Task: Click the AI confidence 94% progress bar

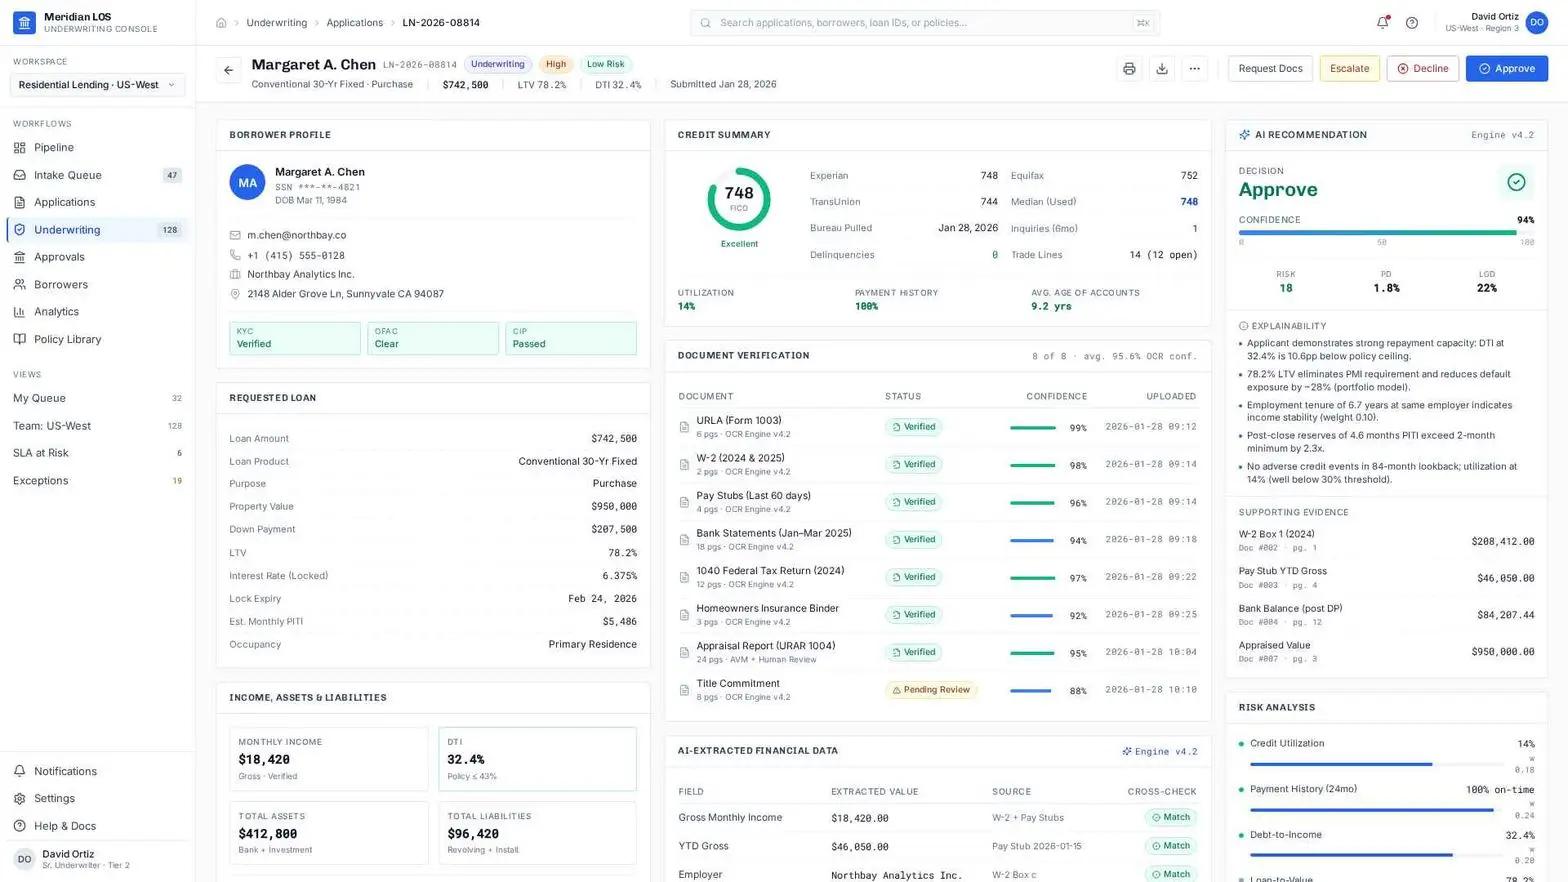Action: pos(1386,233)
